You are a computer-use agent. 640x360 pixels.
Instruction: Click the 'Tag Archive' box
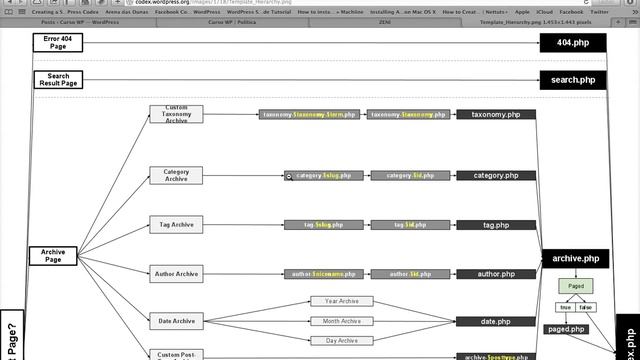pos(176,224)
